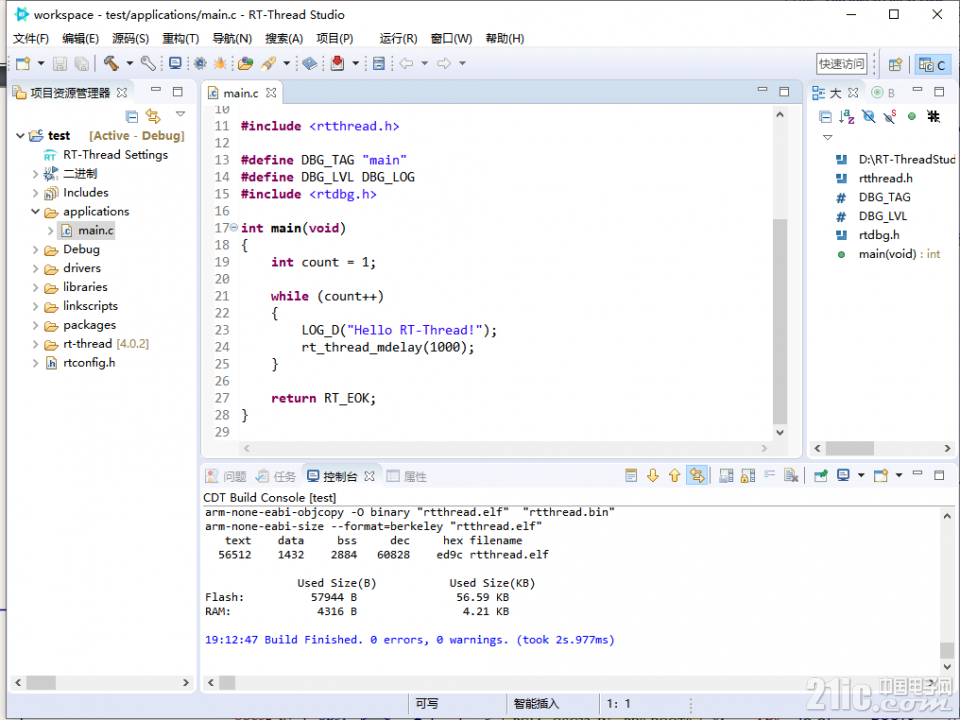This screenshot has height=720, width=960.
Task: Toggle hide fields in outline
Action: (x=869, y=116)
